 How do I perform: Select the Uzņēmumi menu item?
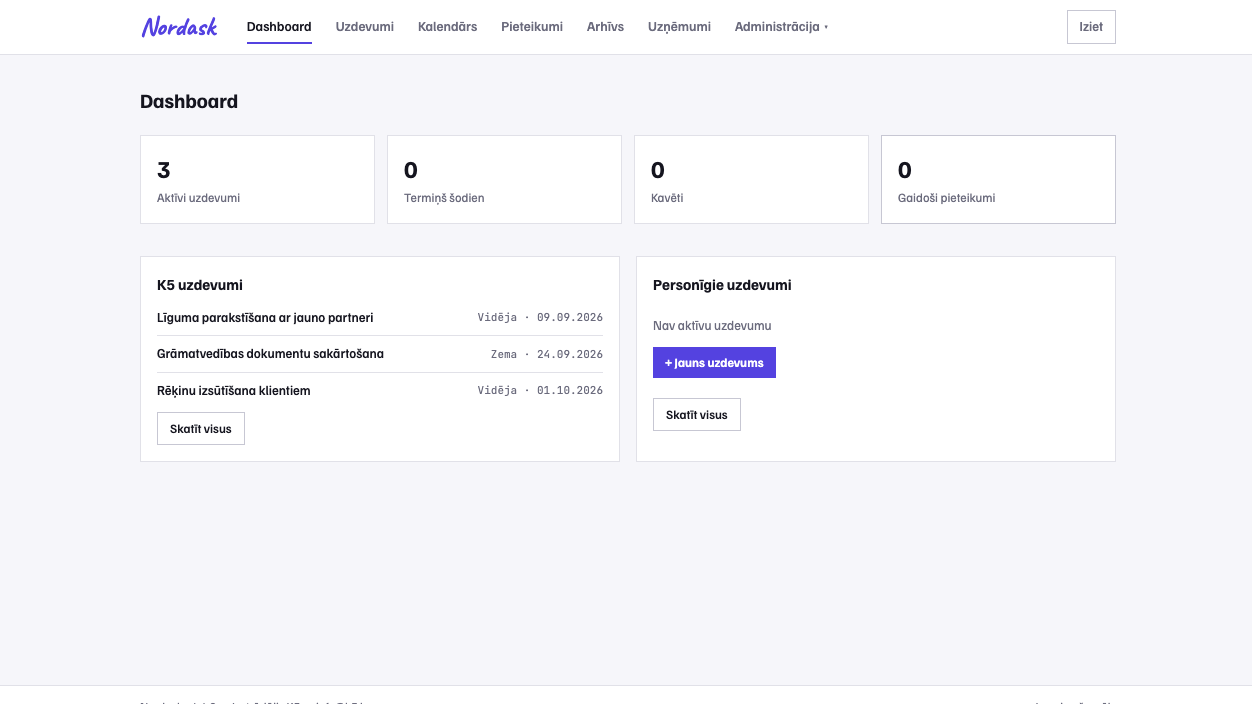tap(679, 27)
